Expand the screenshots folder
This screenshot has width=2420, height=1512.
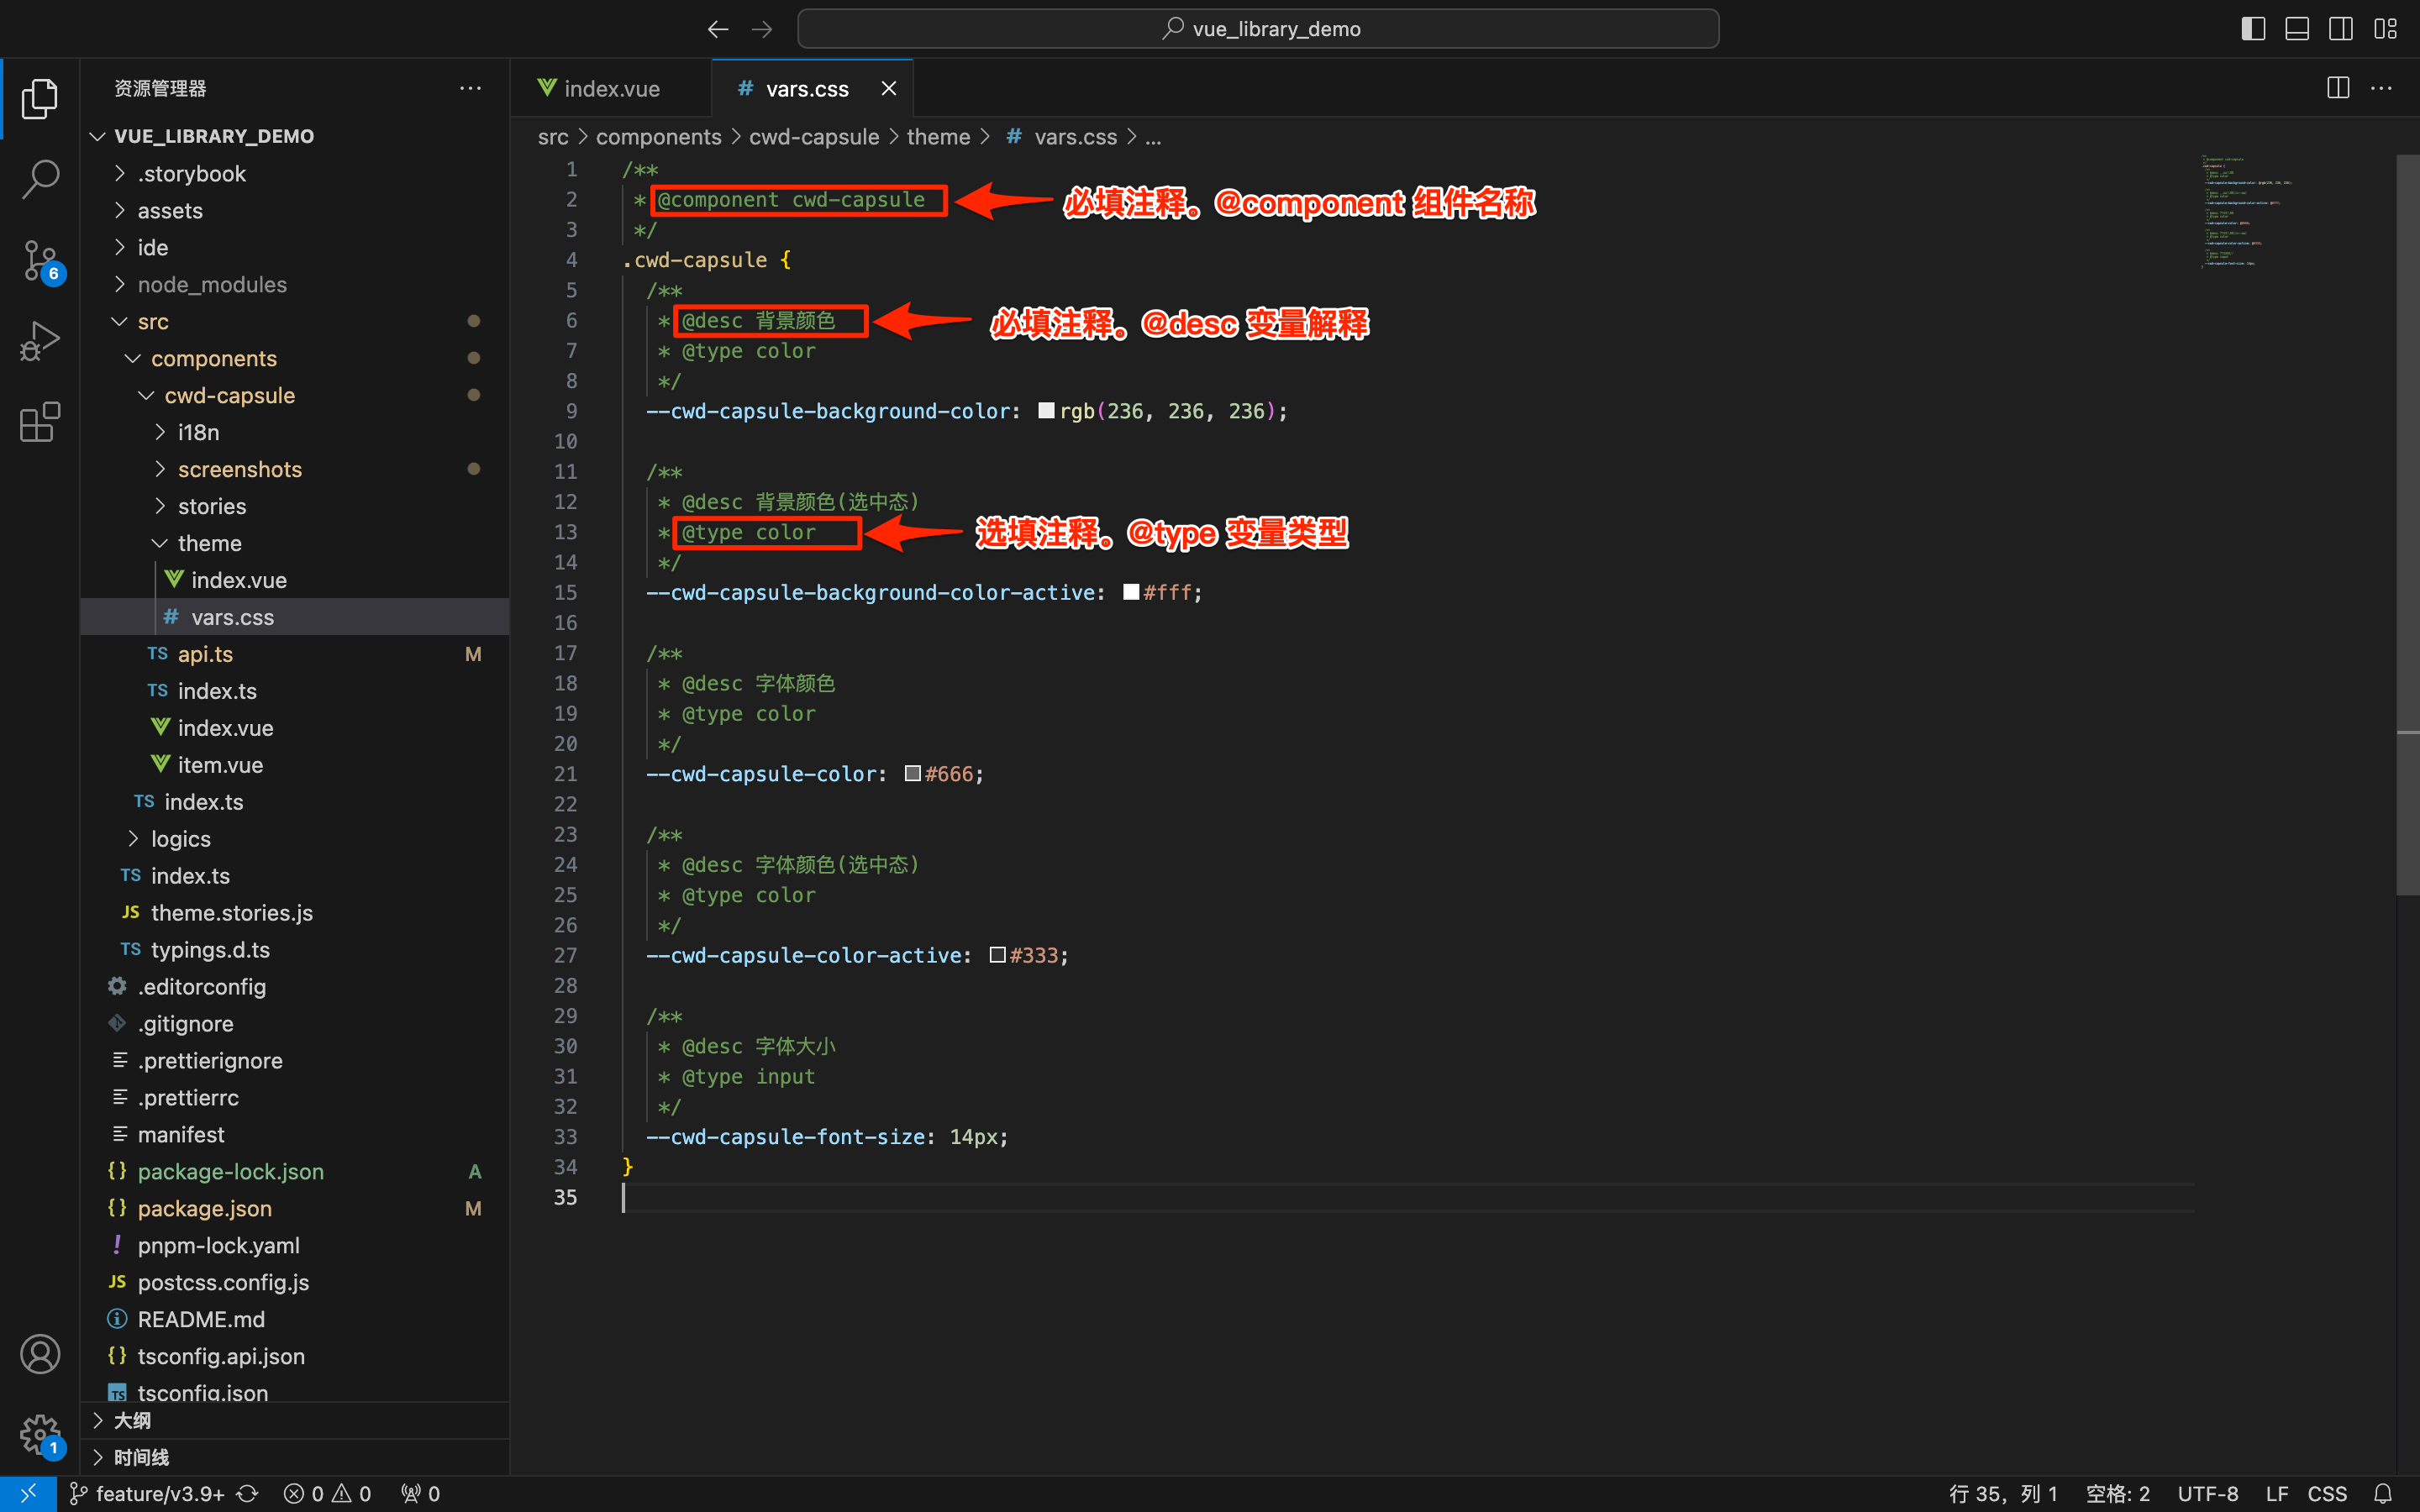(x=295, y=470)
